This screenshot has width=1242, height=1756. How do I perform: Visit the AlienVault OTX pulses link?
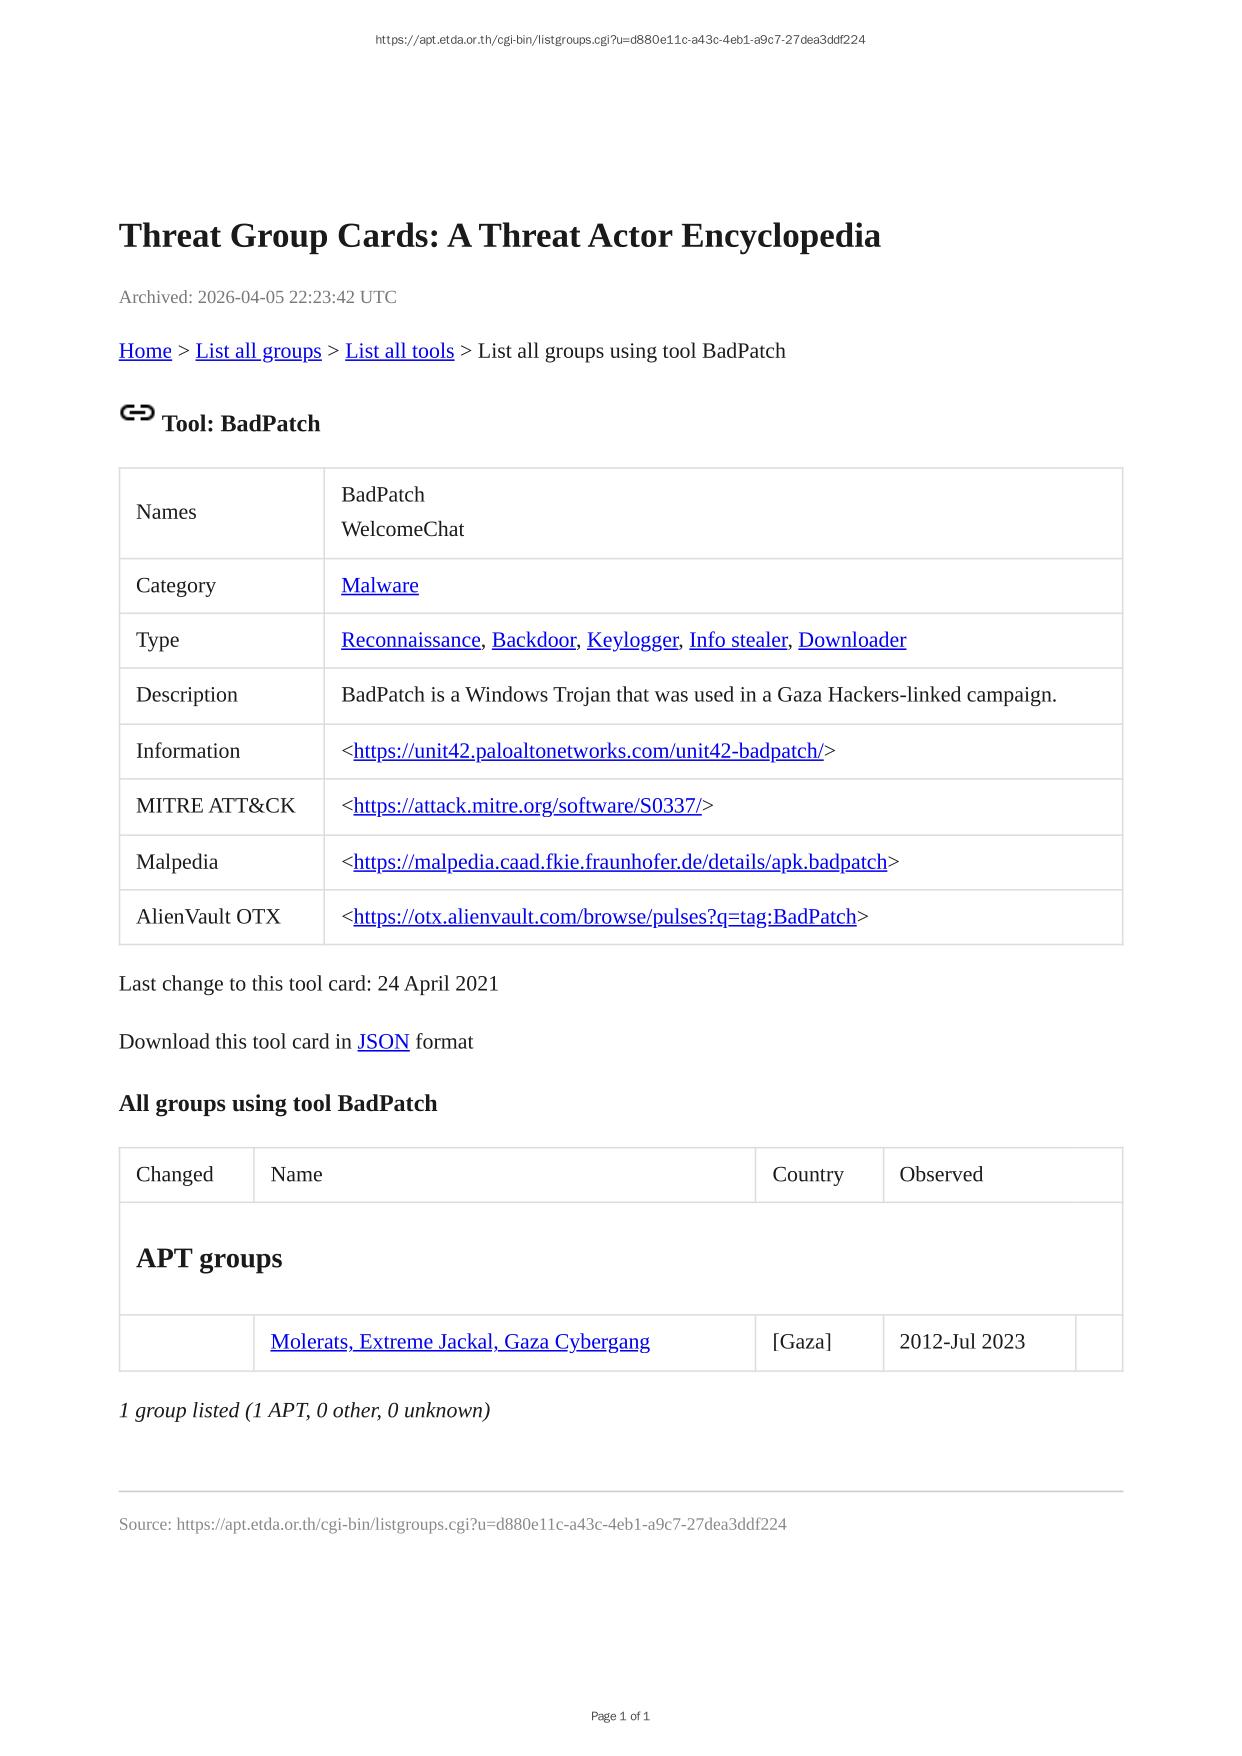[x=605, y=917]
